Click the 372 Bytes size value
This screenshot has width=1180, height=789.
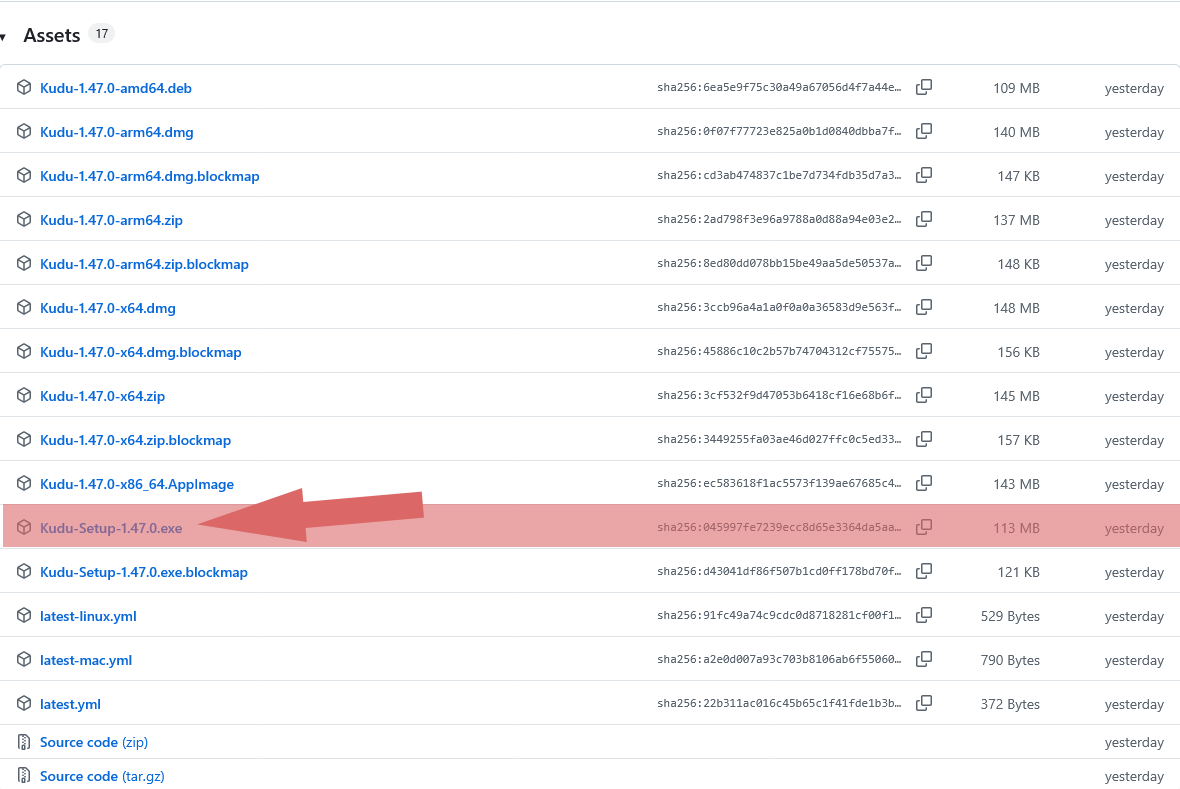[x=1010, y=705]
